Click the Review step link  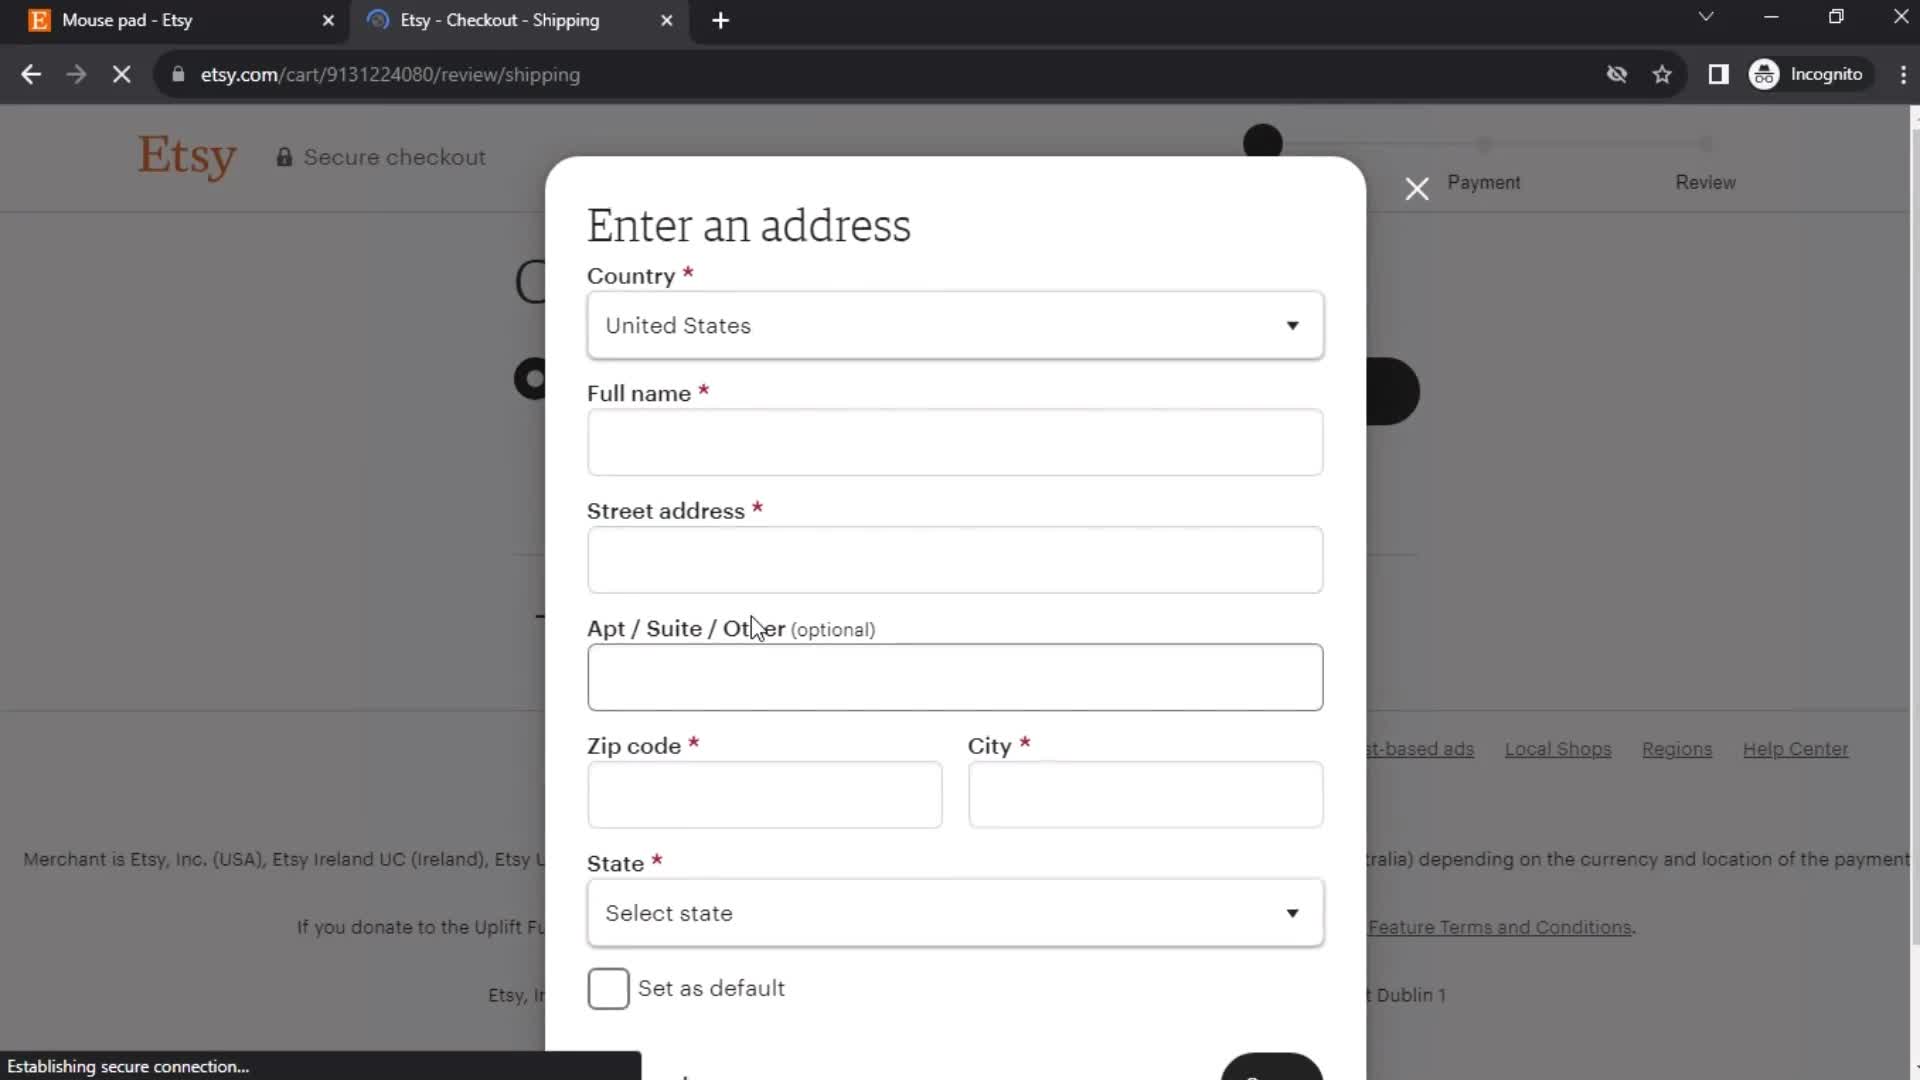point(1704,182)
